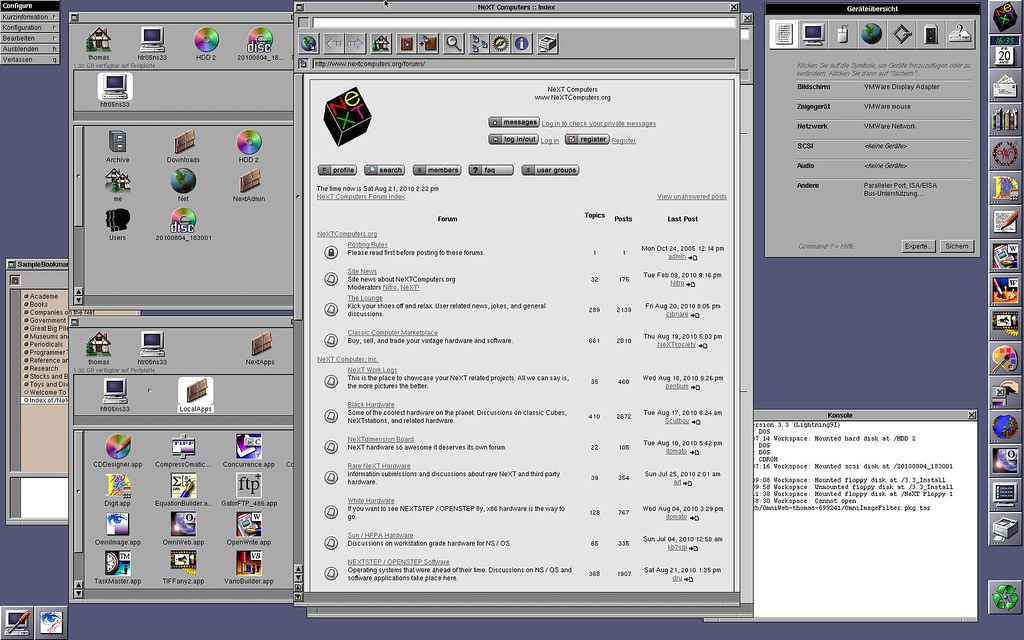Click the printer icon in the browser toolbar

coord(546,43)
